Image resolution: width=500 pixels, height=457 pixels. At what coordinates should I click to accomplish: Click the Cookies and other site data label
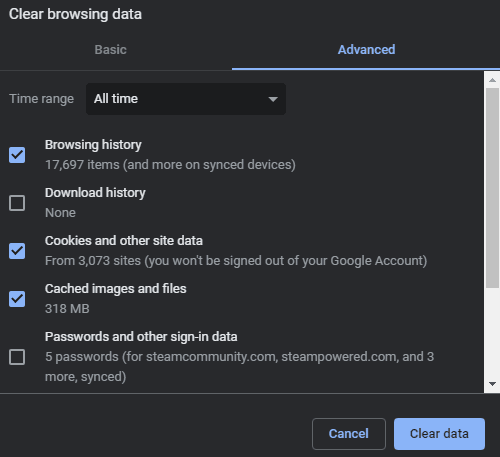124,241
